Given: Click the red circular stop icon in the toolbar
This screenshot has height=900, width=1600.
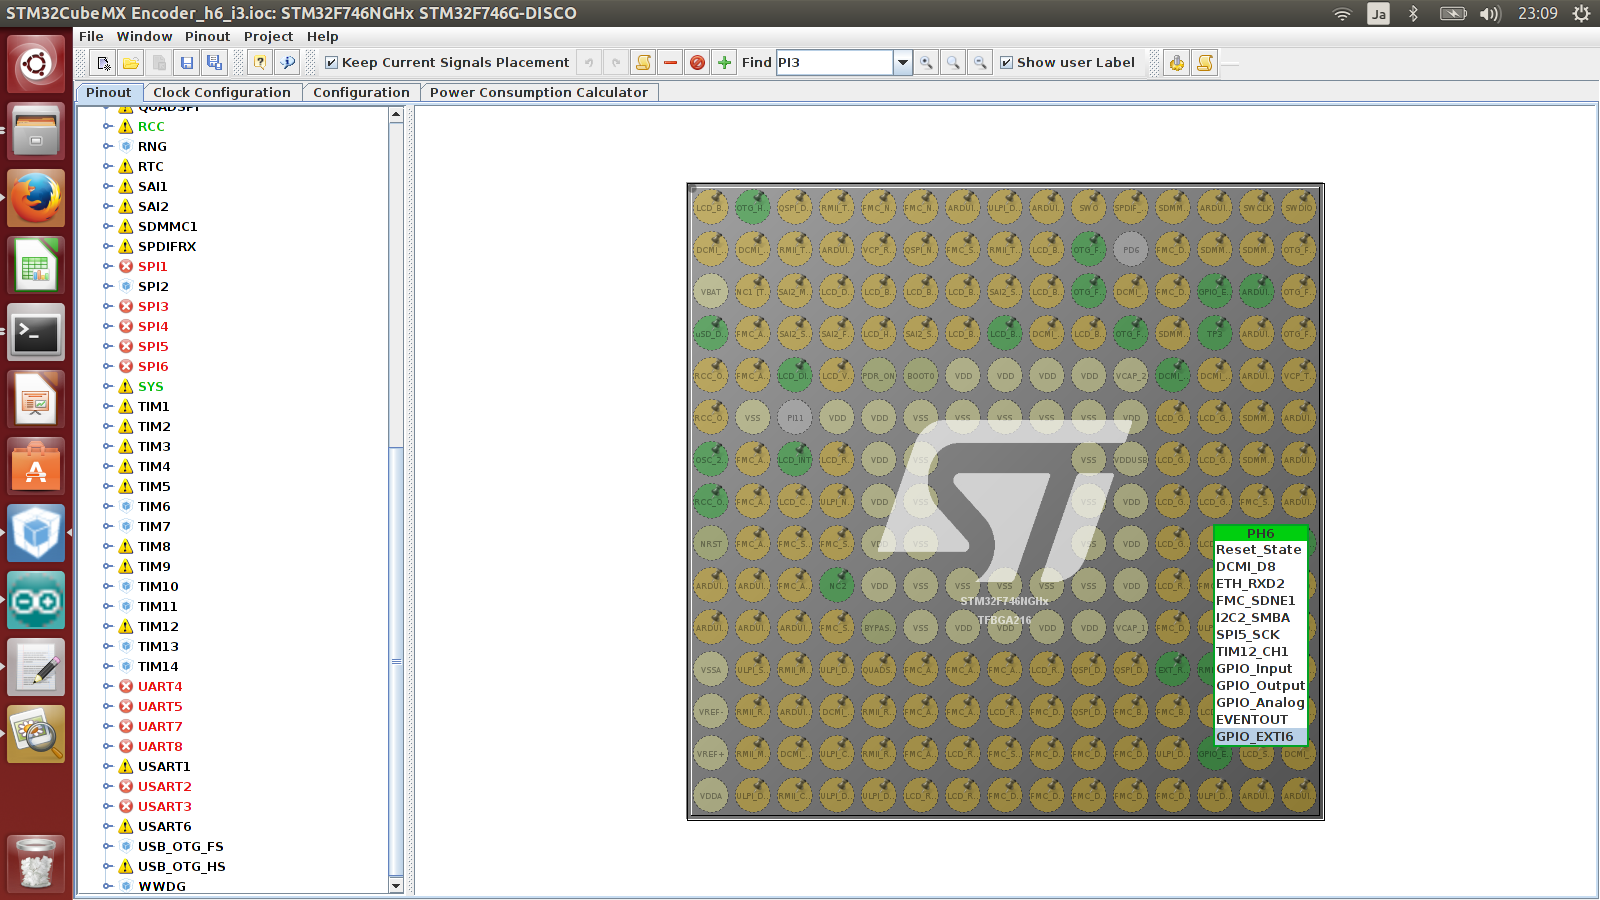Looking at the screenshot, I should pos(698,63).
